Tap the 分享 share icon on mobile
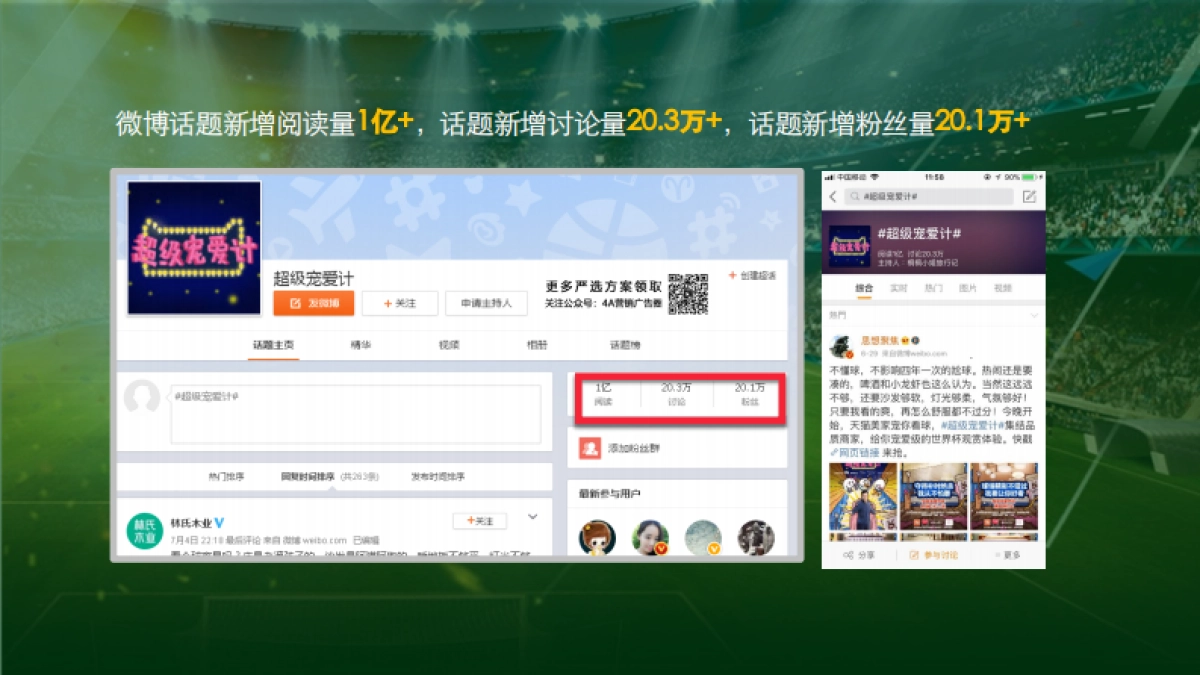The width and height of the screenshot is (1200, 675). [848, 554]
